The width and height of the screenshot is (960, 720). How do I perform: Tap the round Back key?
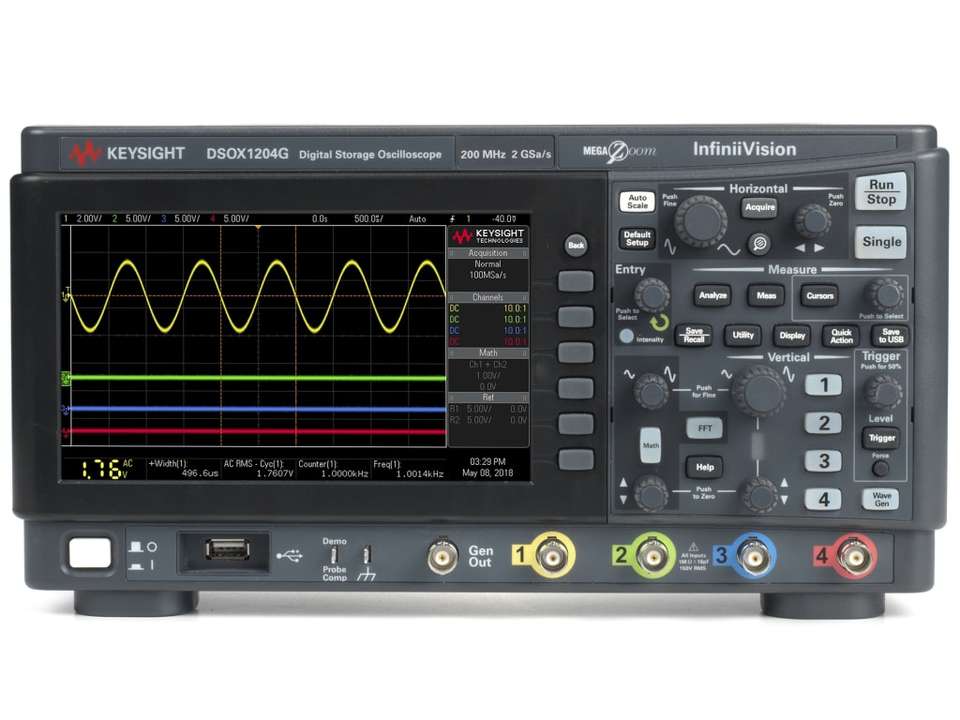point(576,246)
